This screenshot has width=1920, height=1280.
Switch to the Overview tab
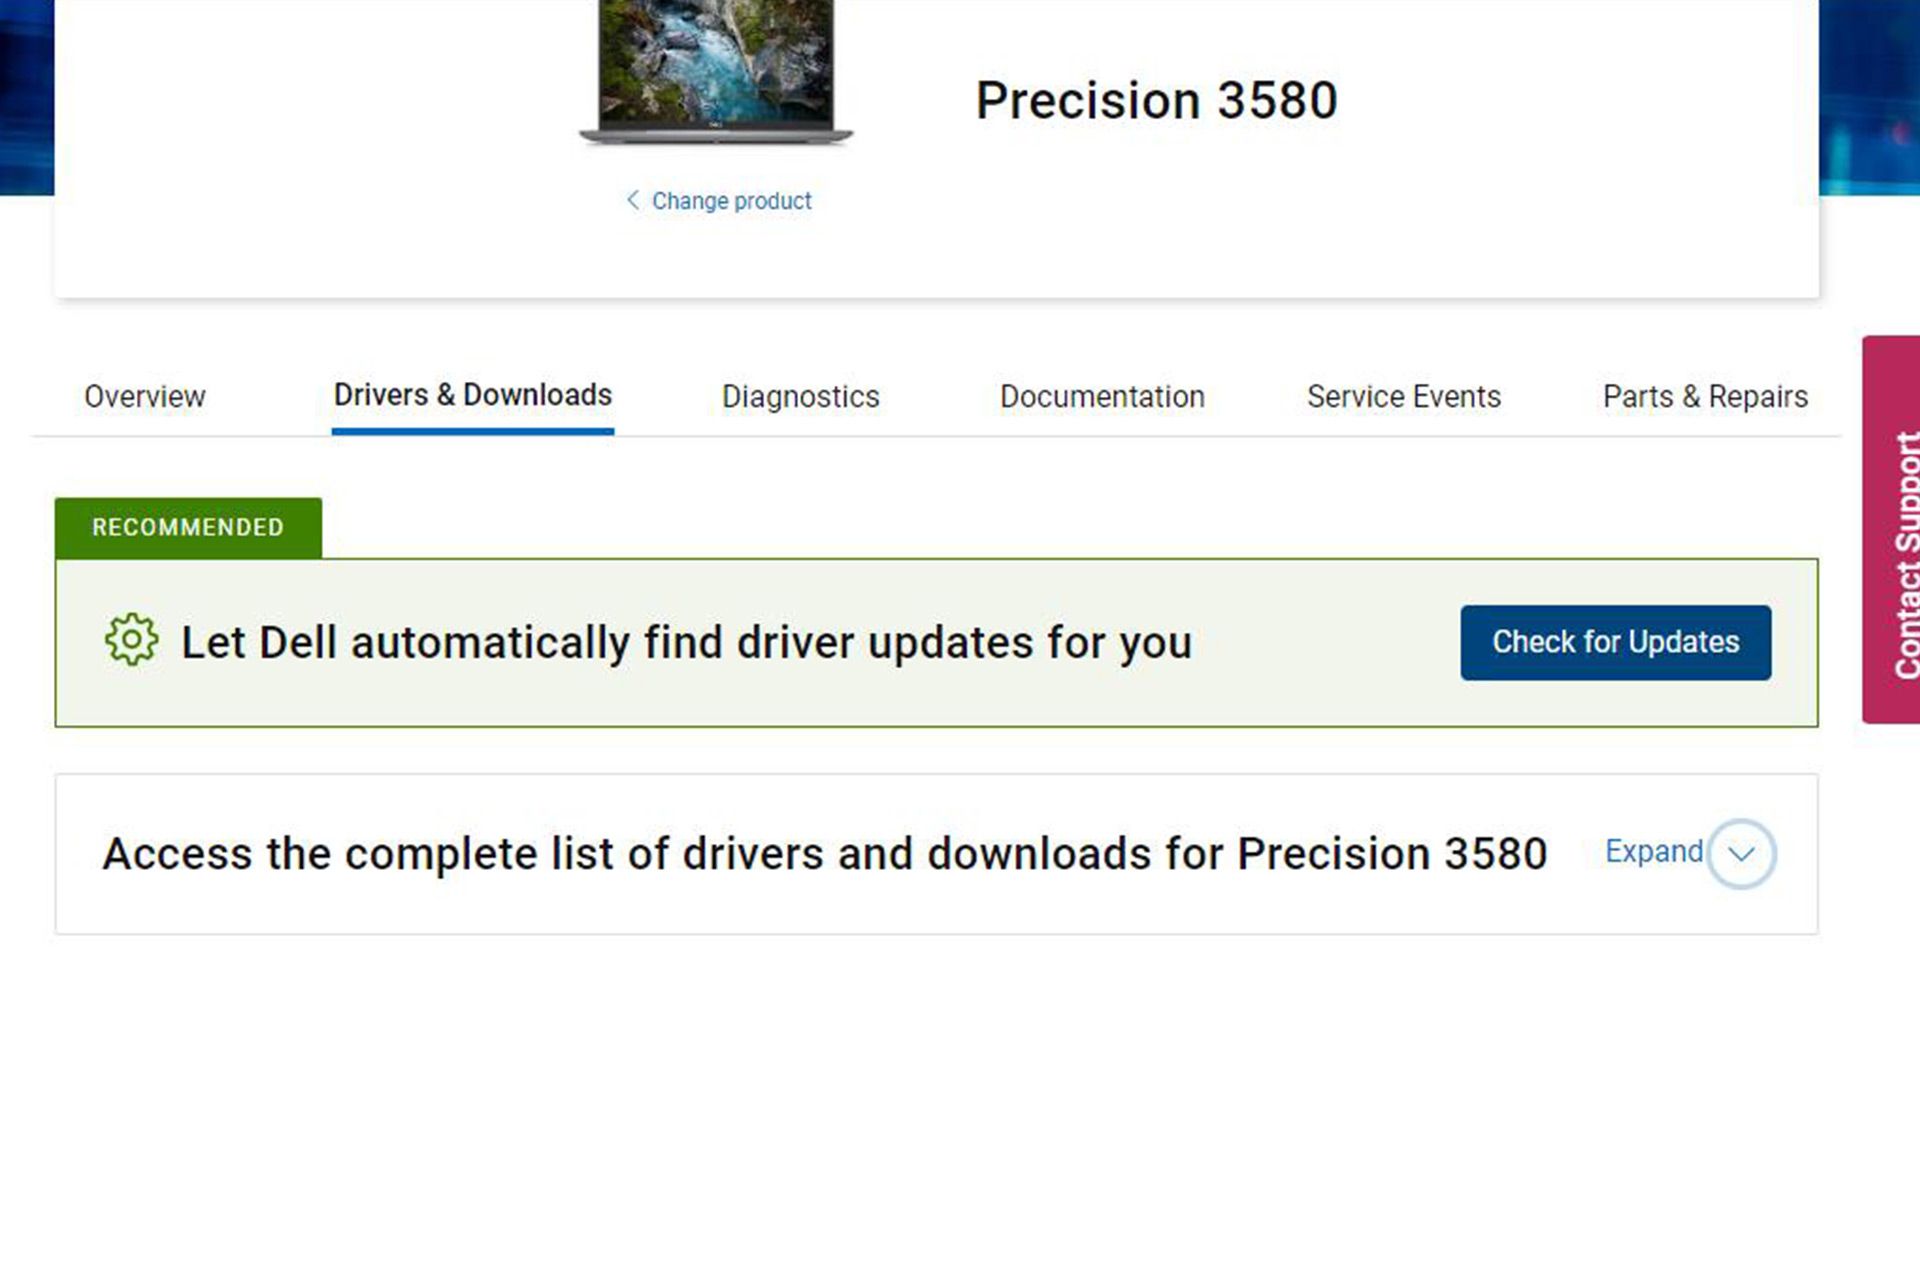[x=145, y=397]
